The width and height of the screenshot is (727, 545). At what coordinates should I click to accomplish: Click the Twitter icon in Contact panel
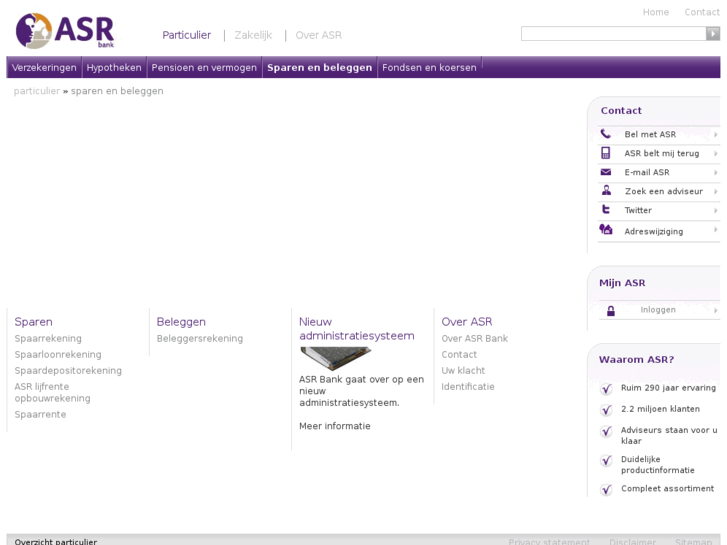605,210
